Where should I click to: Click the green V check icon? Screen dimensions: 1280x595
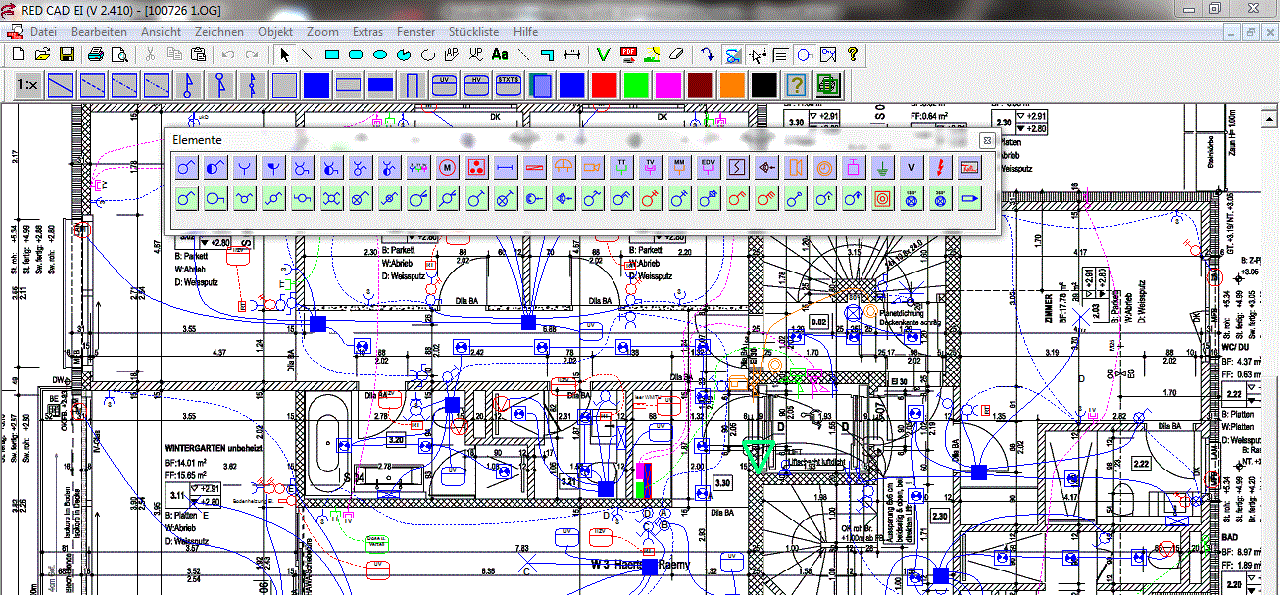[604, 54]
